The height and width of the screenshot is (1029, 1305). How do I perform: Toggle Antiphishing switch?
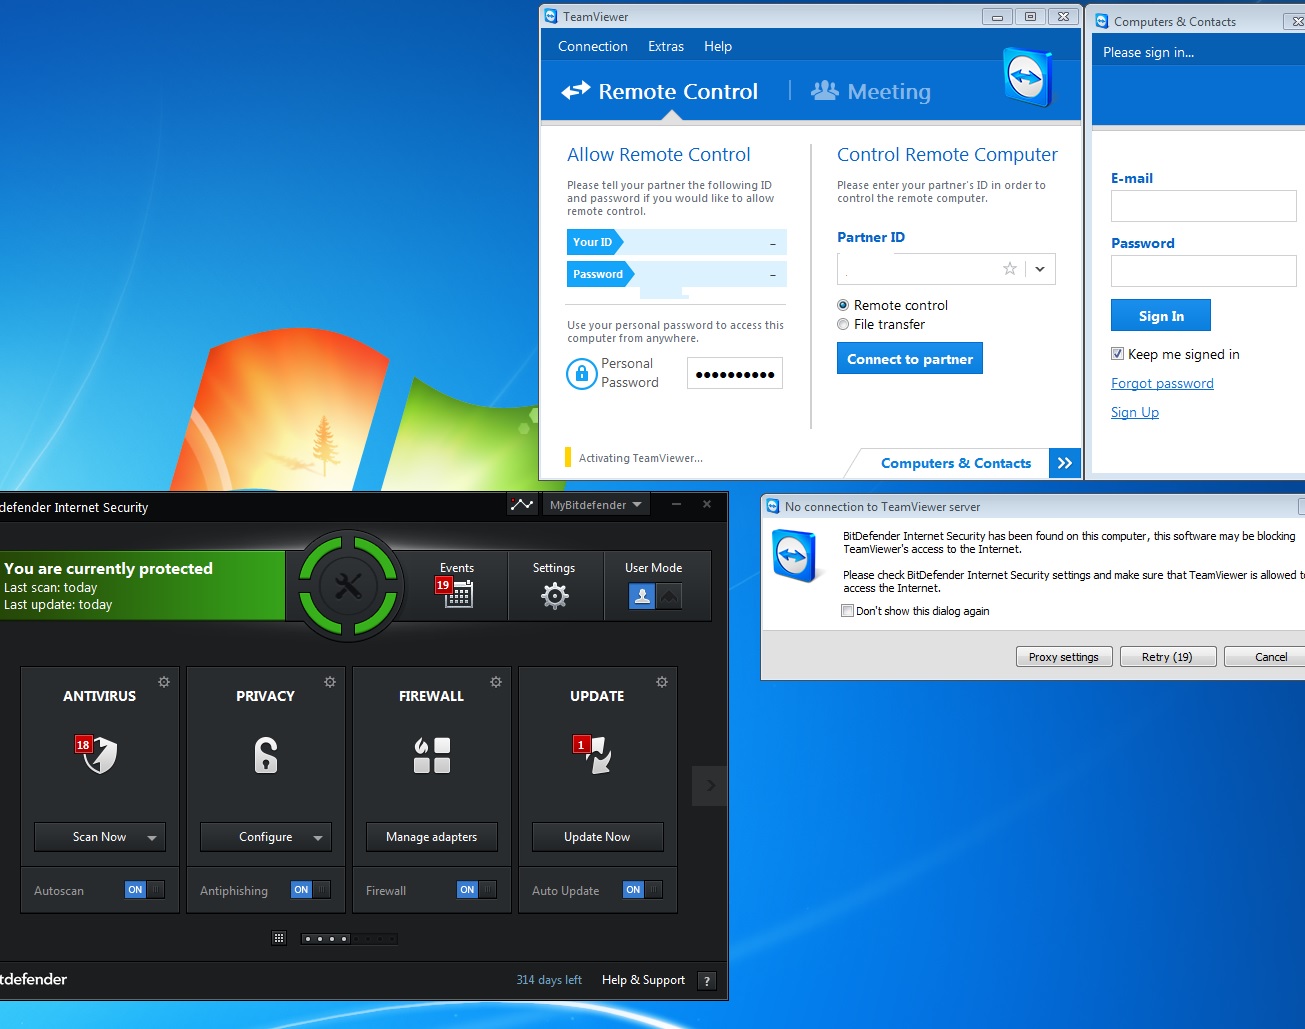(311, 889)
